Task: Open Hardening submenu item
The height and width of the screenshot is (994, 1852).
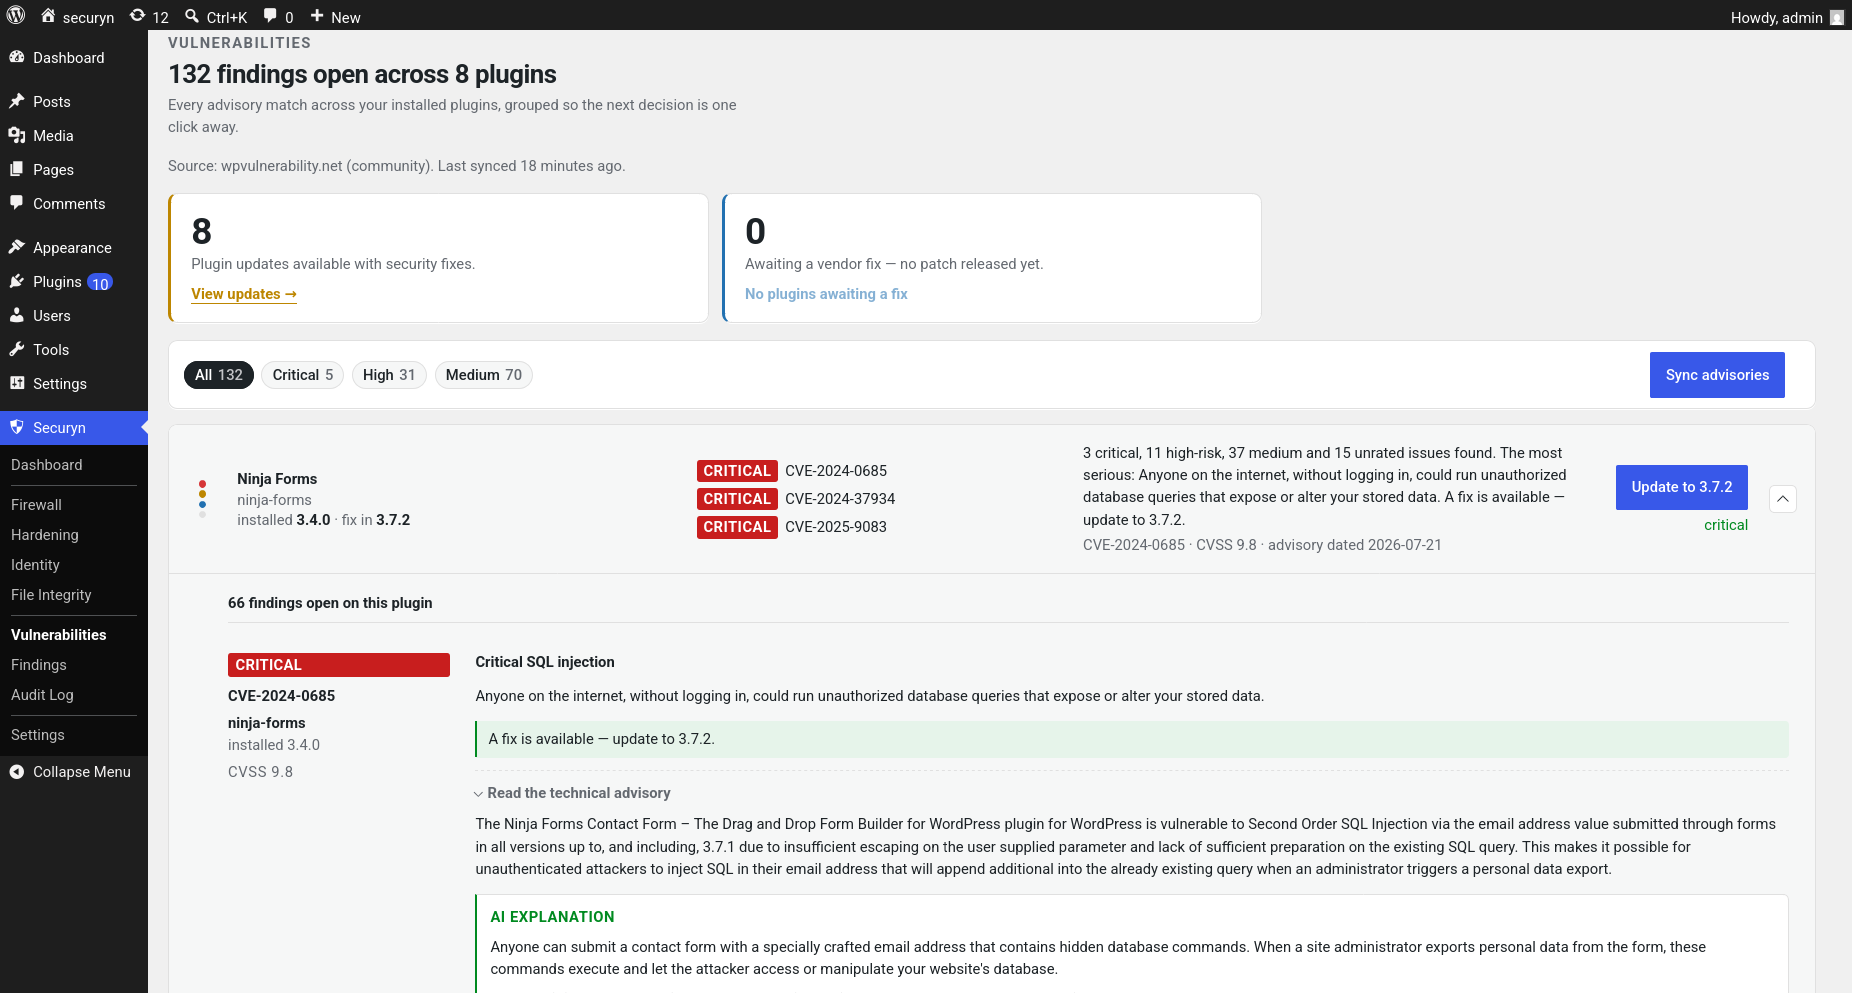Action: (45, 535)
